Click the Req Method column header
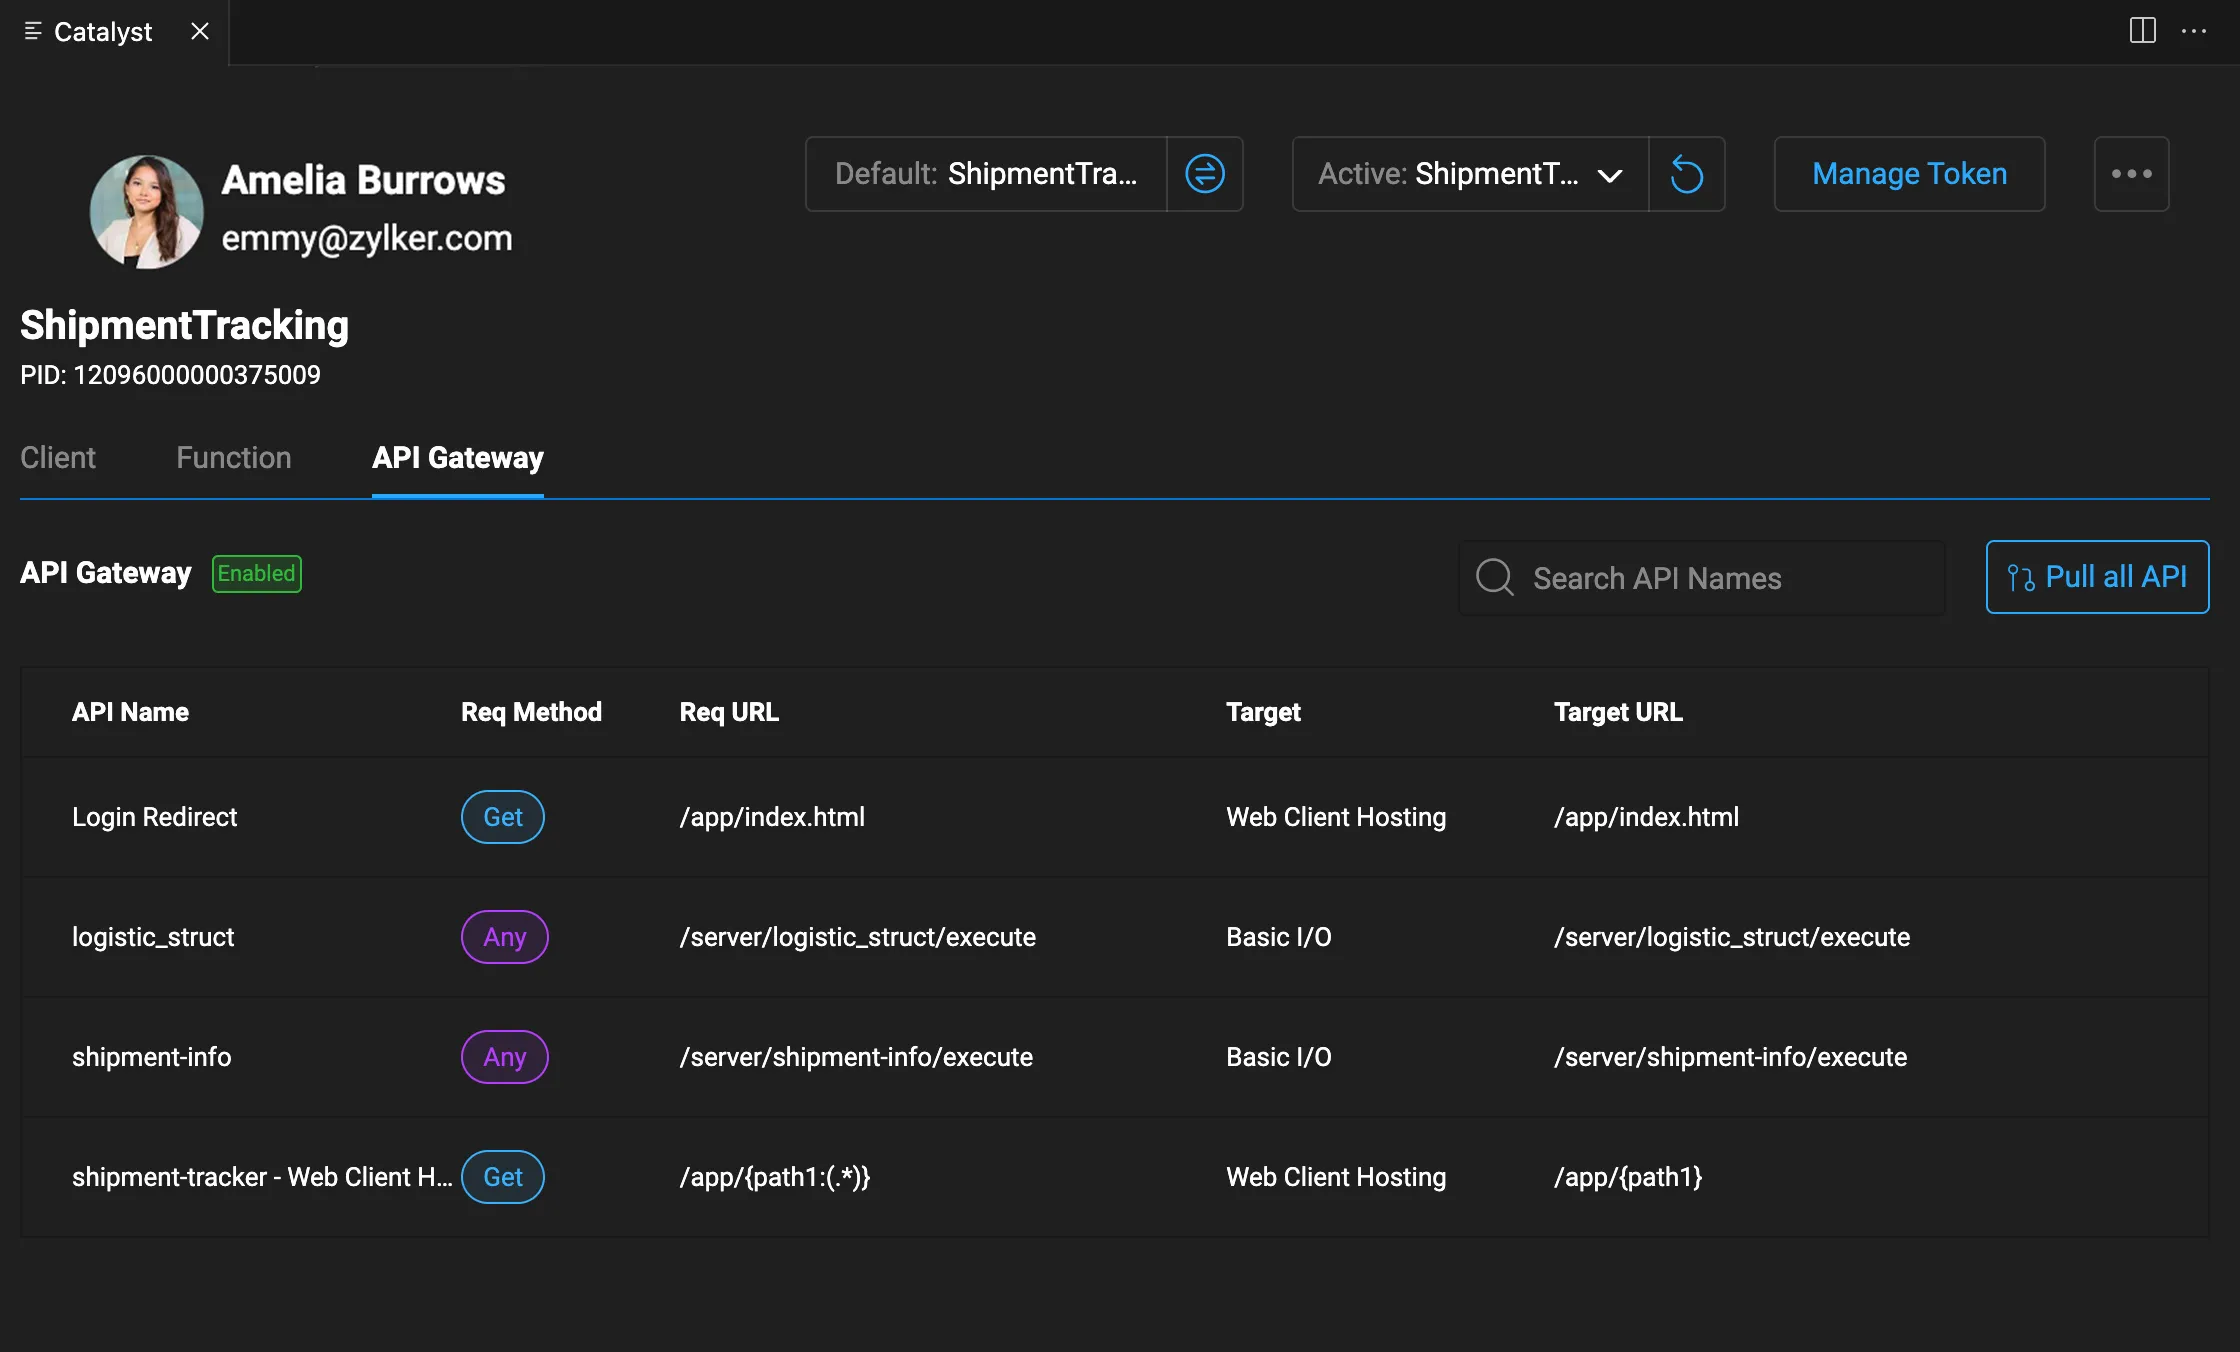The height and width of the screenshot is (1352, 2240). click(x=531, y=712)
